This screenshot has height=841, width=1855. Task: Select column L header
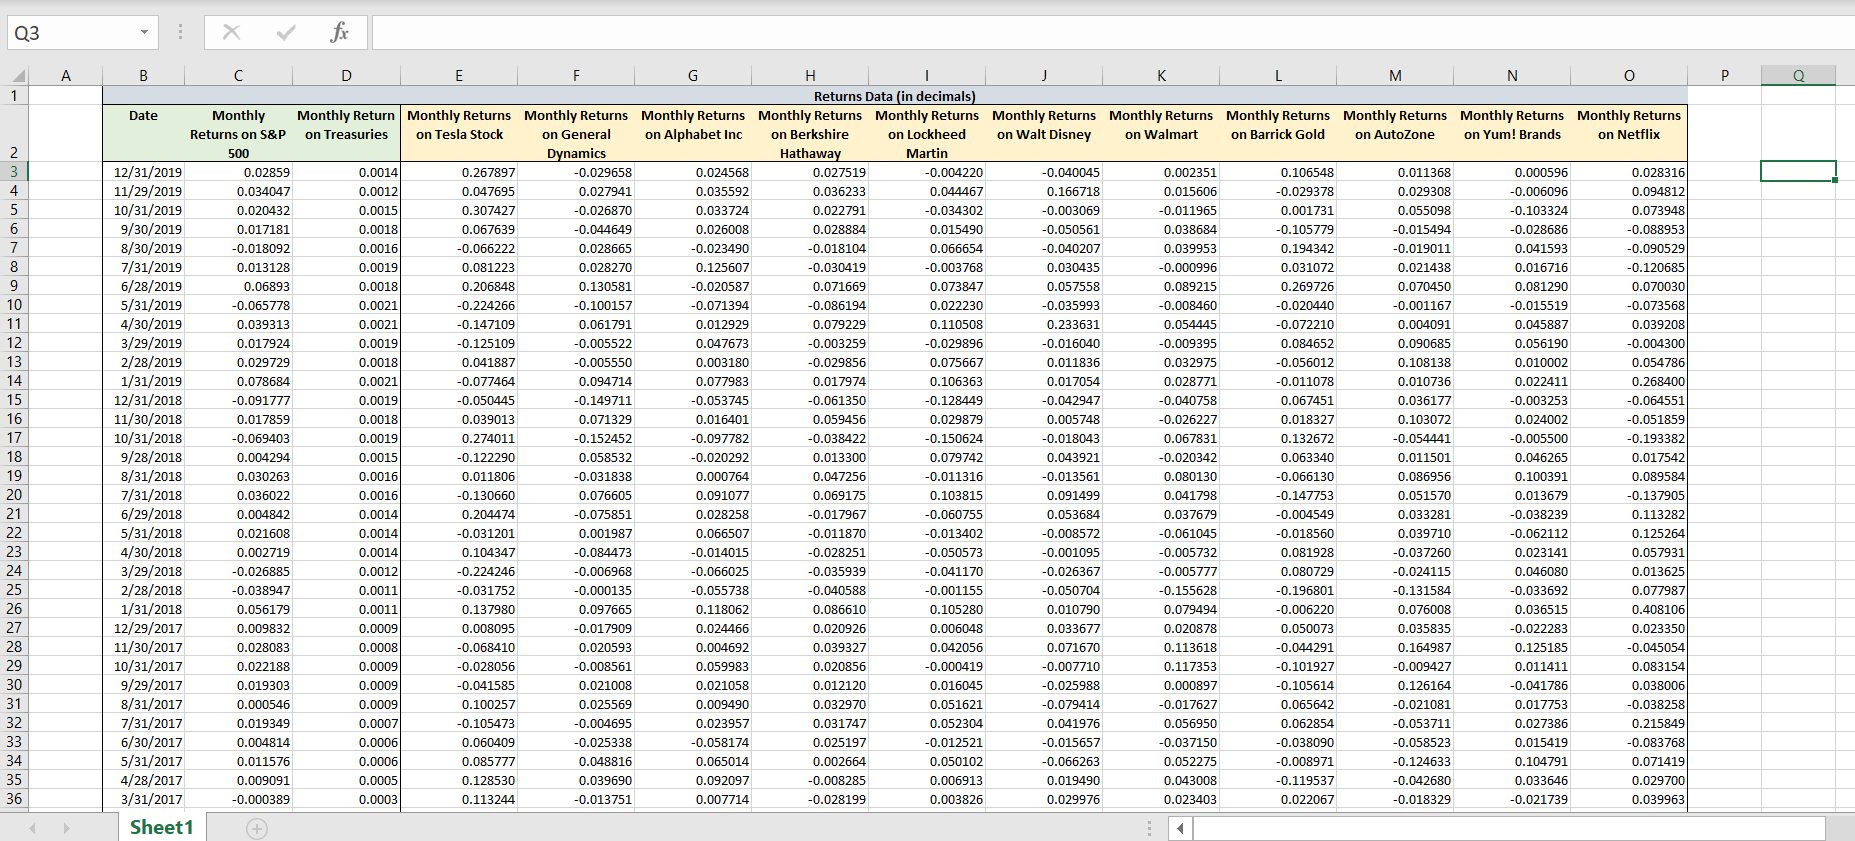[1278, 75]
